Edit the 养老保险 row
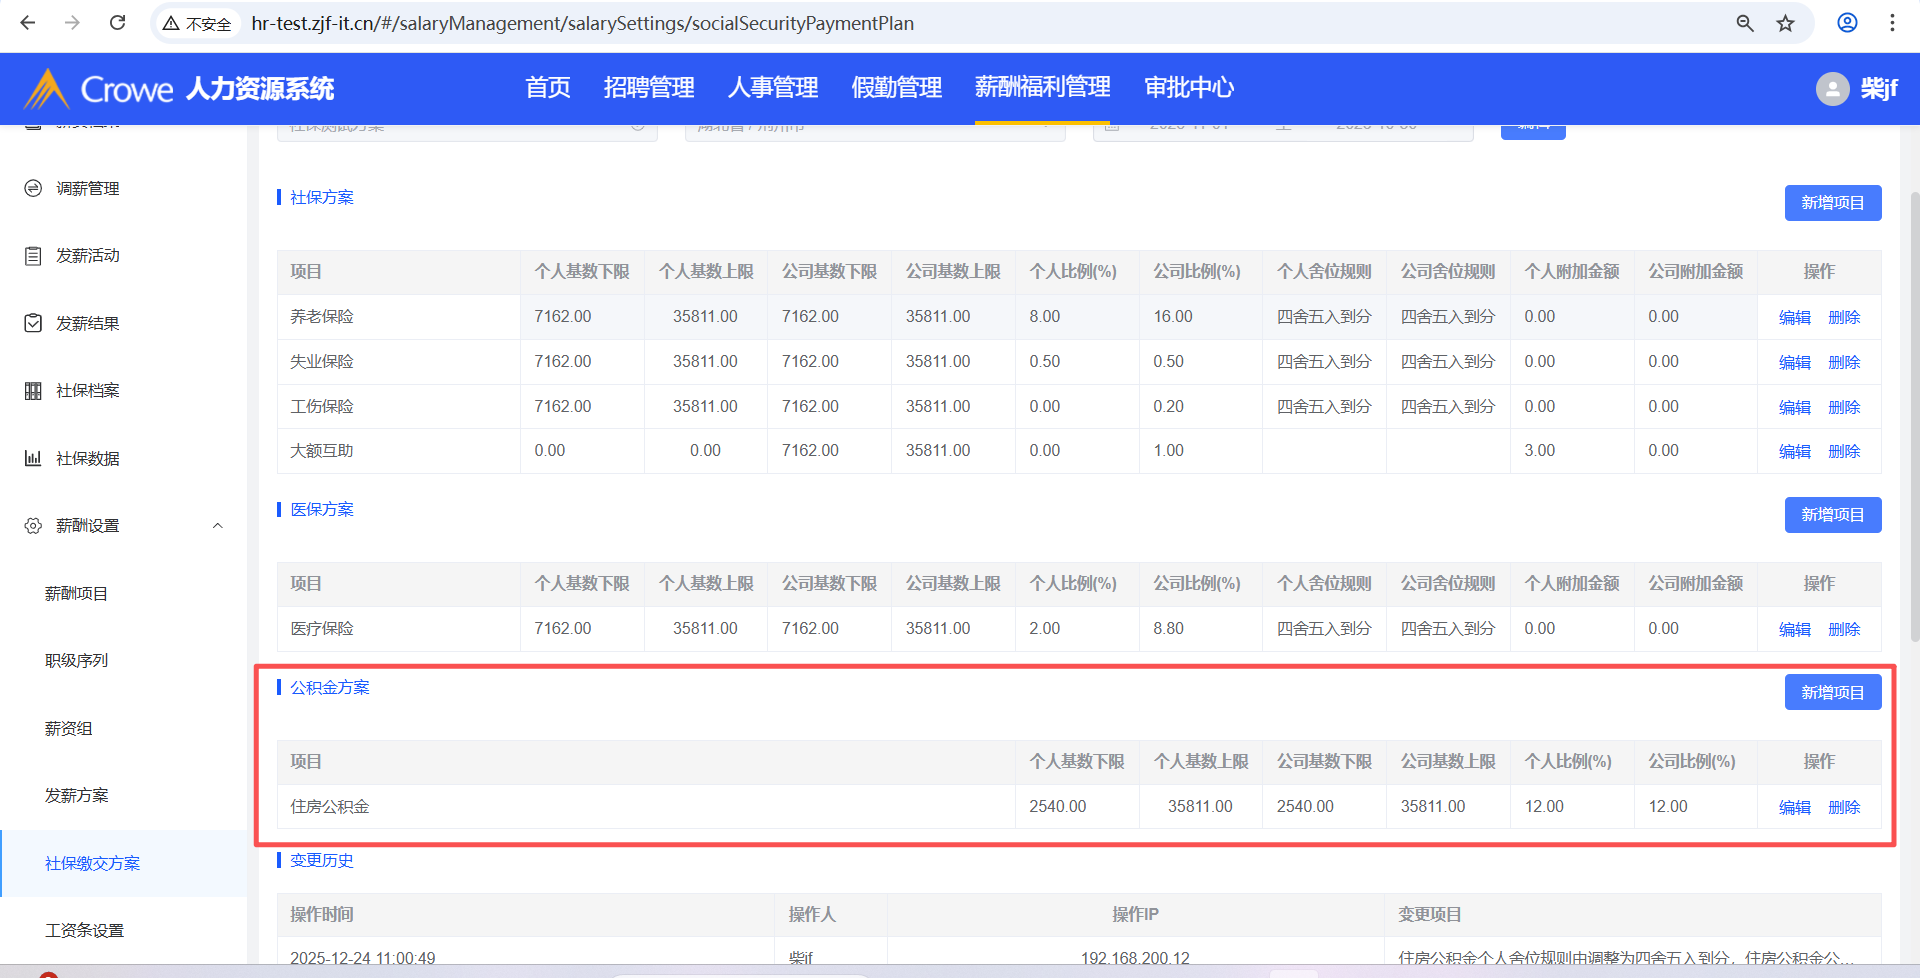Image resolution: width=1920 pixels, height=978 pixels. 1794,317
